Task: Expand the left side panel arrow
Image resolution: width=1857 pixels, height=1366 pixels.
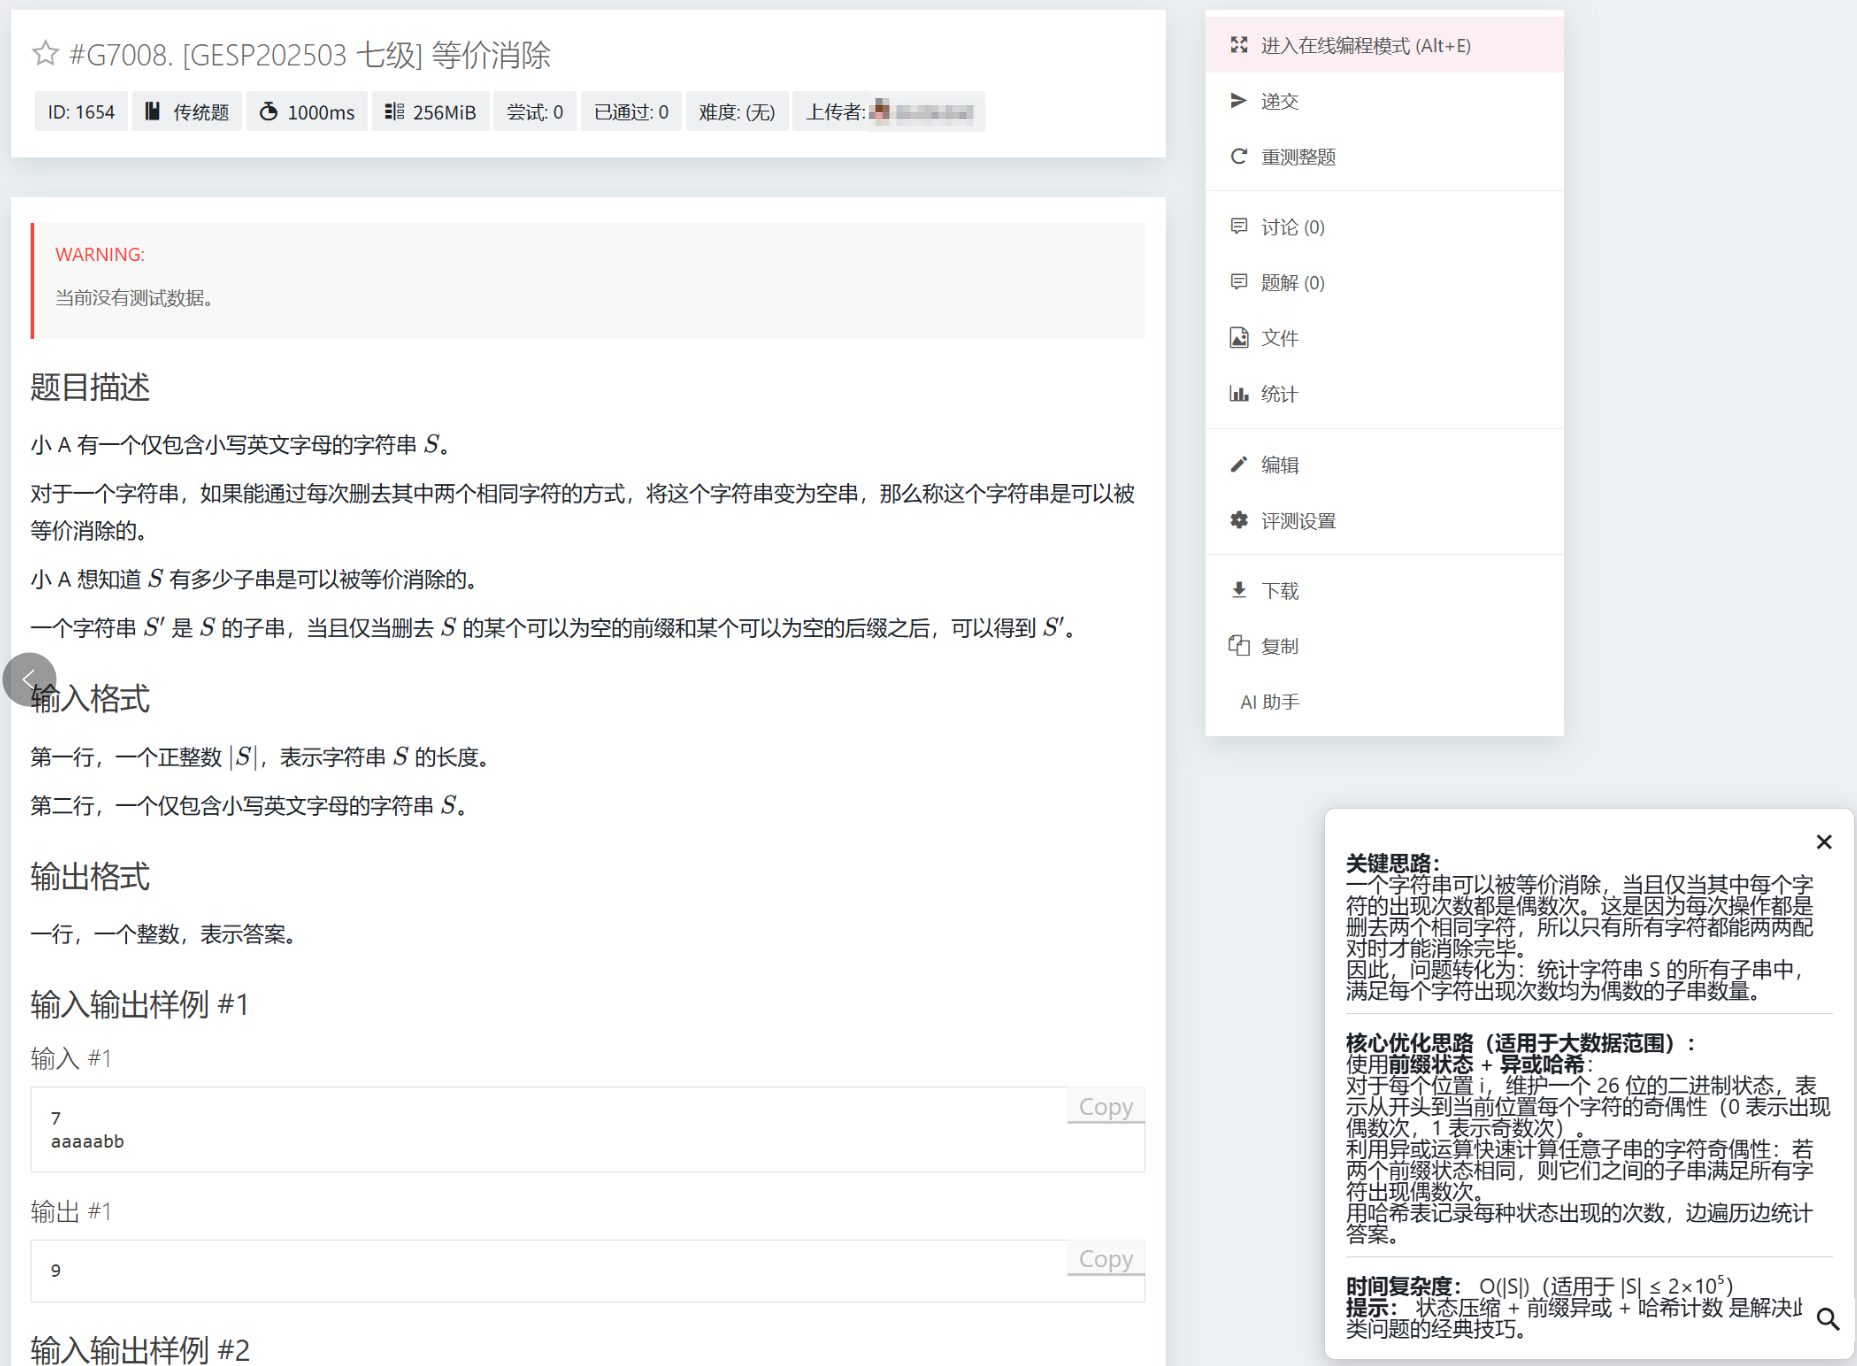Action: click(28, 680)
